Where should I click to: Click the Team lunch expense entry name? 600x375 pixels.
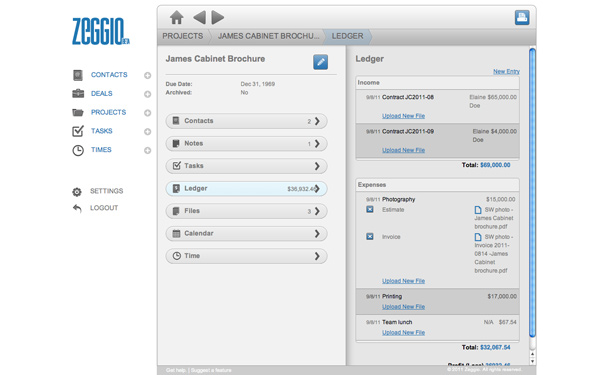point(397,322)
